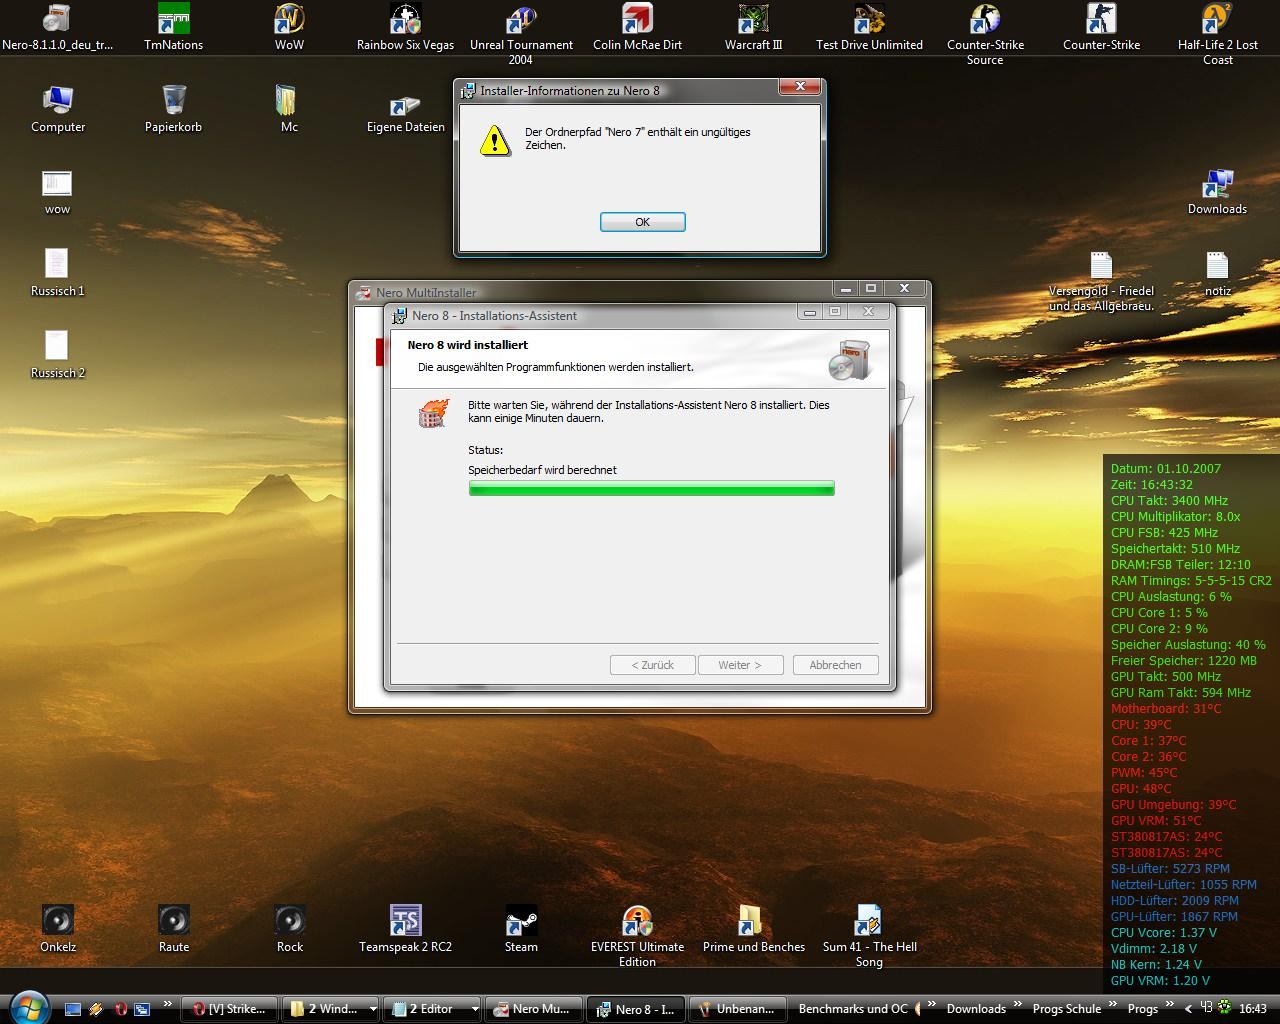This screenshot has height=1024, width=1280.
Task: Expand the Benchmarks und OC toolbar chevron
Action: (x=930, y=1005)
